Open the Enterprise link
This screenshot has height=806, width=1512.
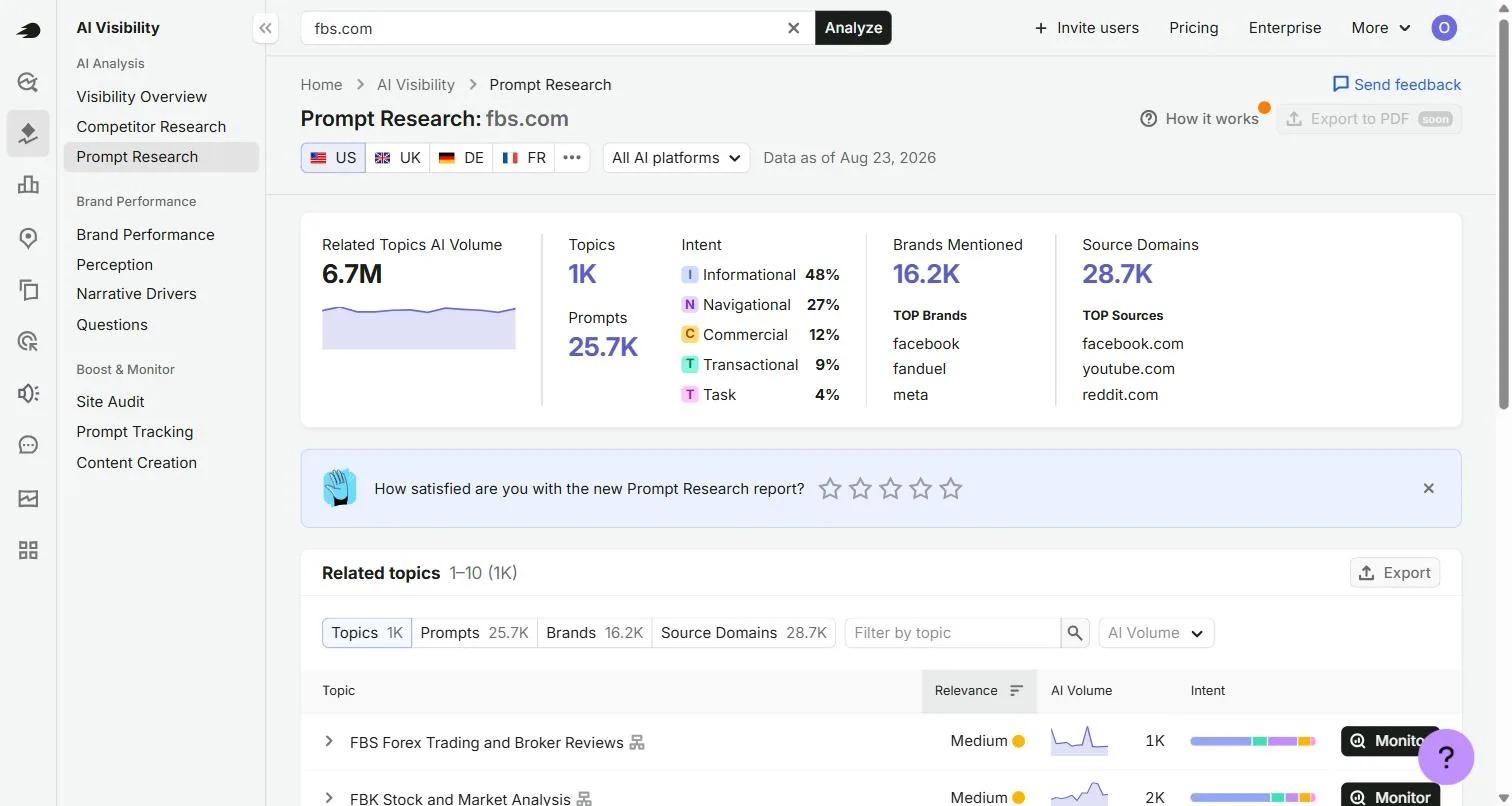coord(1285,28)
